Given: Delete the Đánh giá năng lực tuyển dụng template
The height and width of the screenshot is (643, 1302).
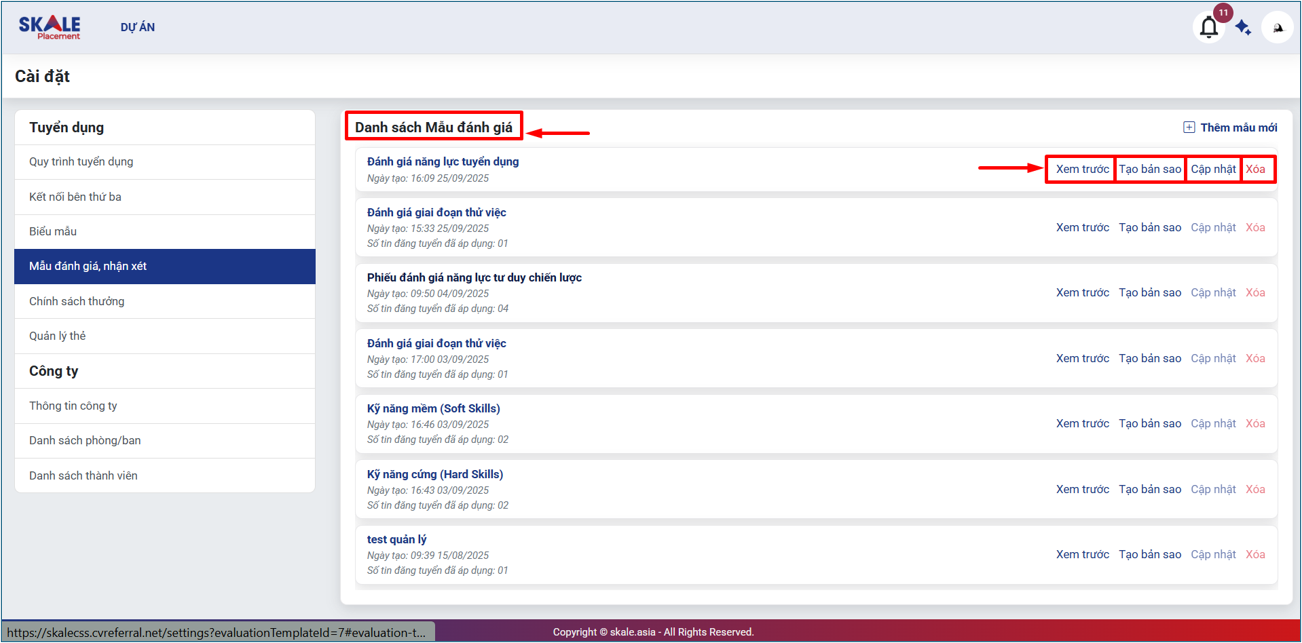Looking at the screenshot, I should 1255,169.
